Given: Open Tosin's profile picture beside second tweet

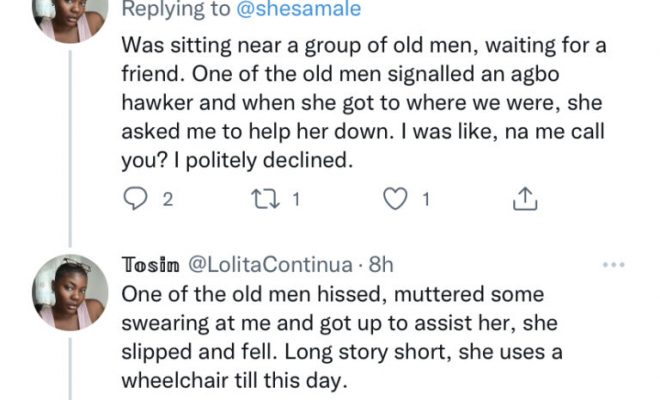Looking at the screenshot, I should [x=70, y=291].
